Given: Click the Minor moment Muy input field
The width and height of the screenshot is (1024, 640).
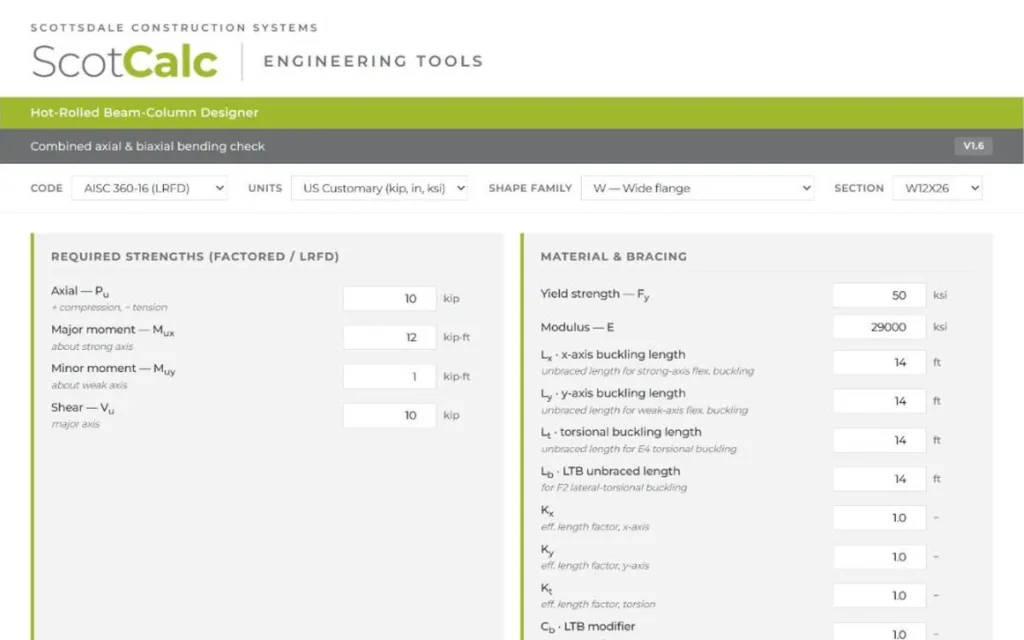Looking at the screenshot, I should click(x=390, y=376).
